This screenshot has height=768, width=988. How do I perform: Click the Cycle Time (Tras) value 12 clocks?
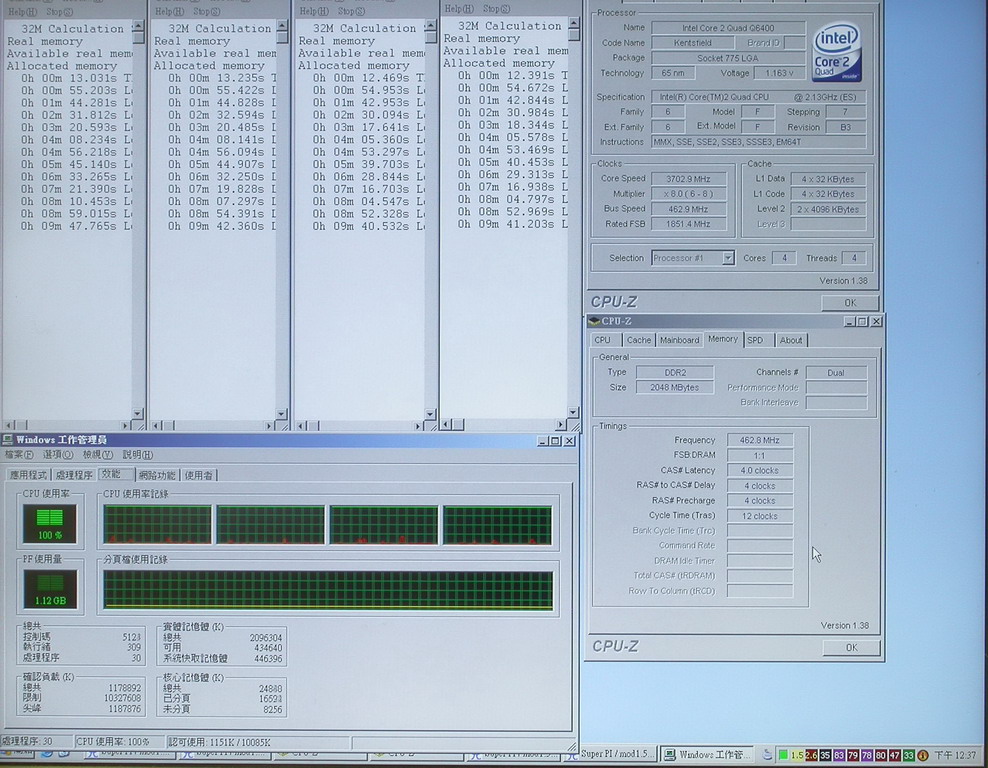point(759,516)
